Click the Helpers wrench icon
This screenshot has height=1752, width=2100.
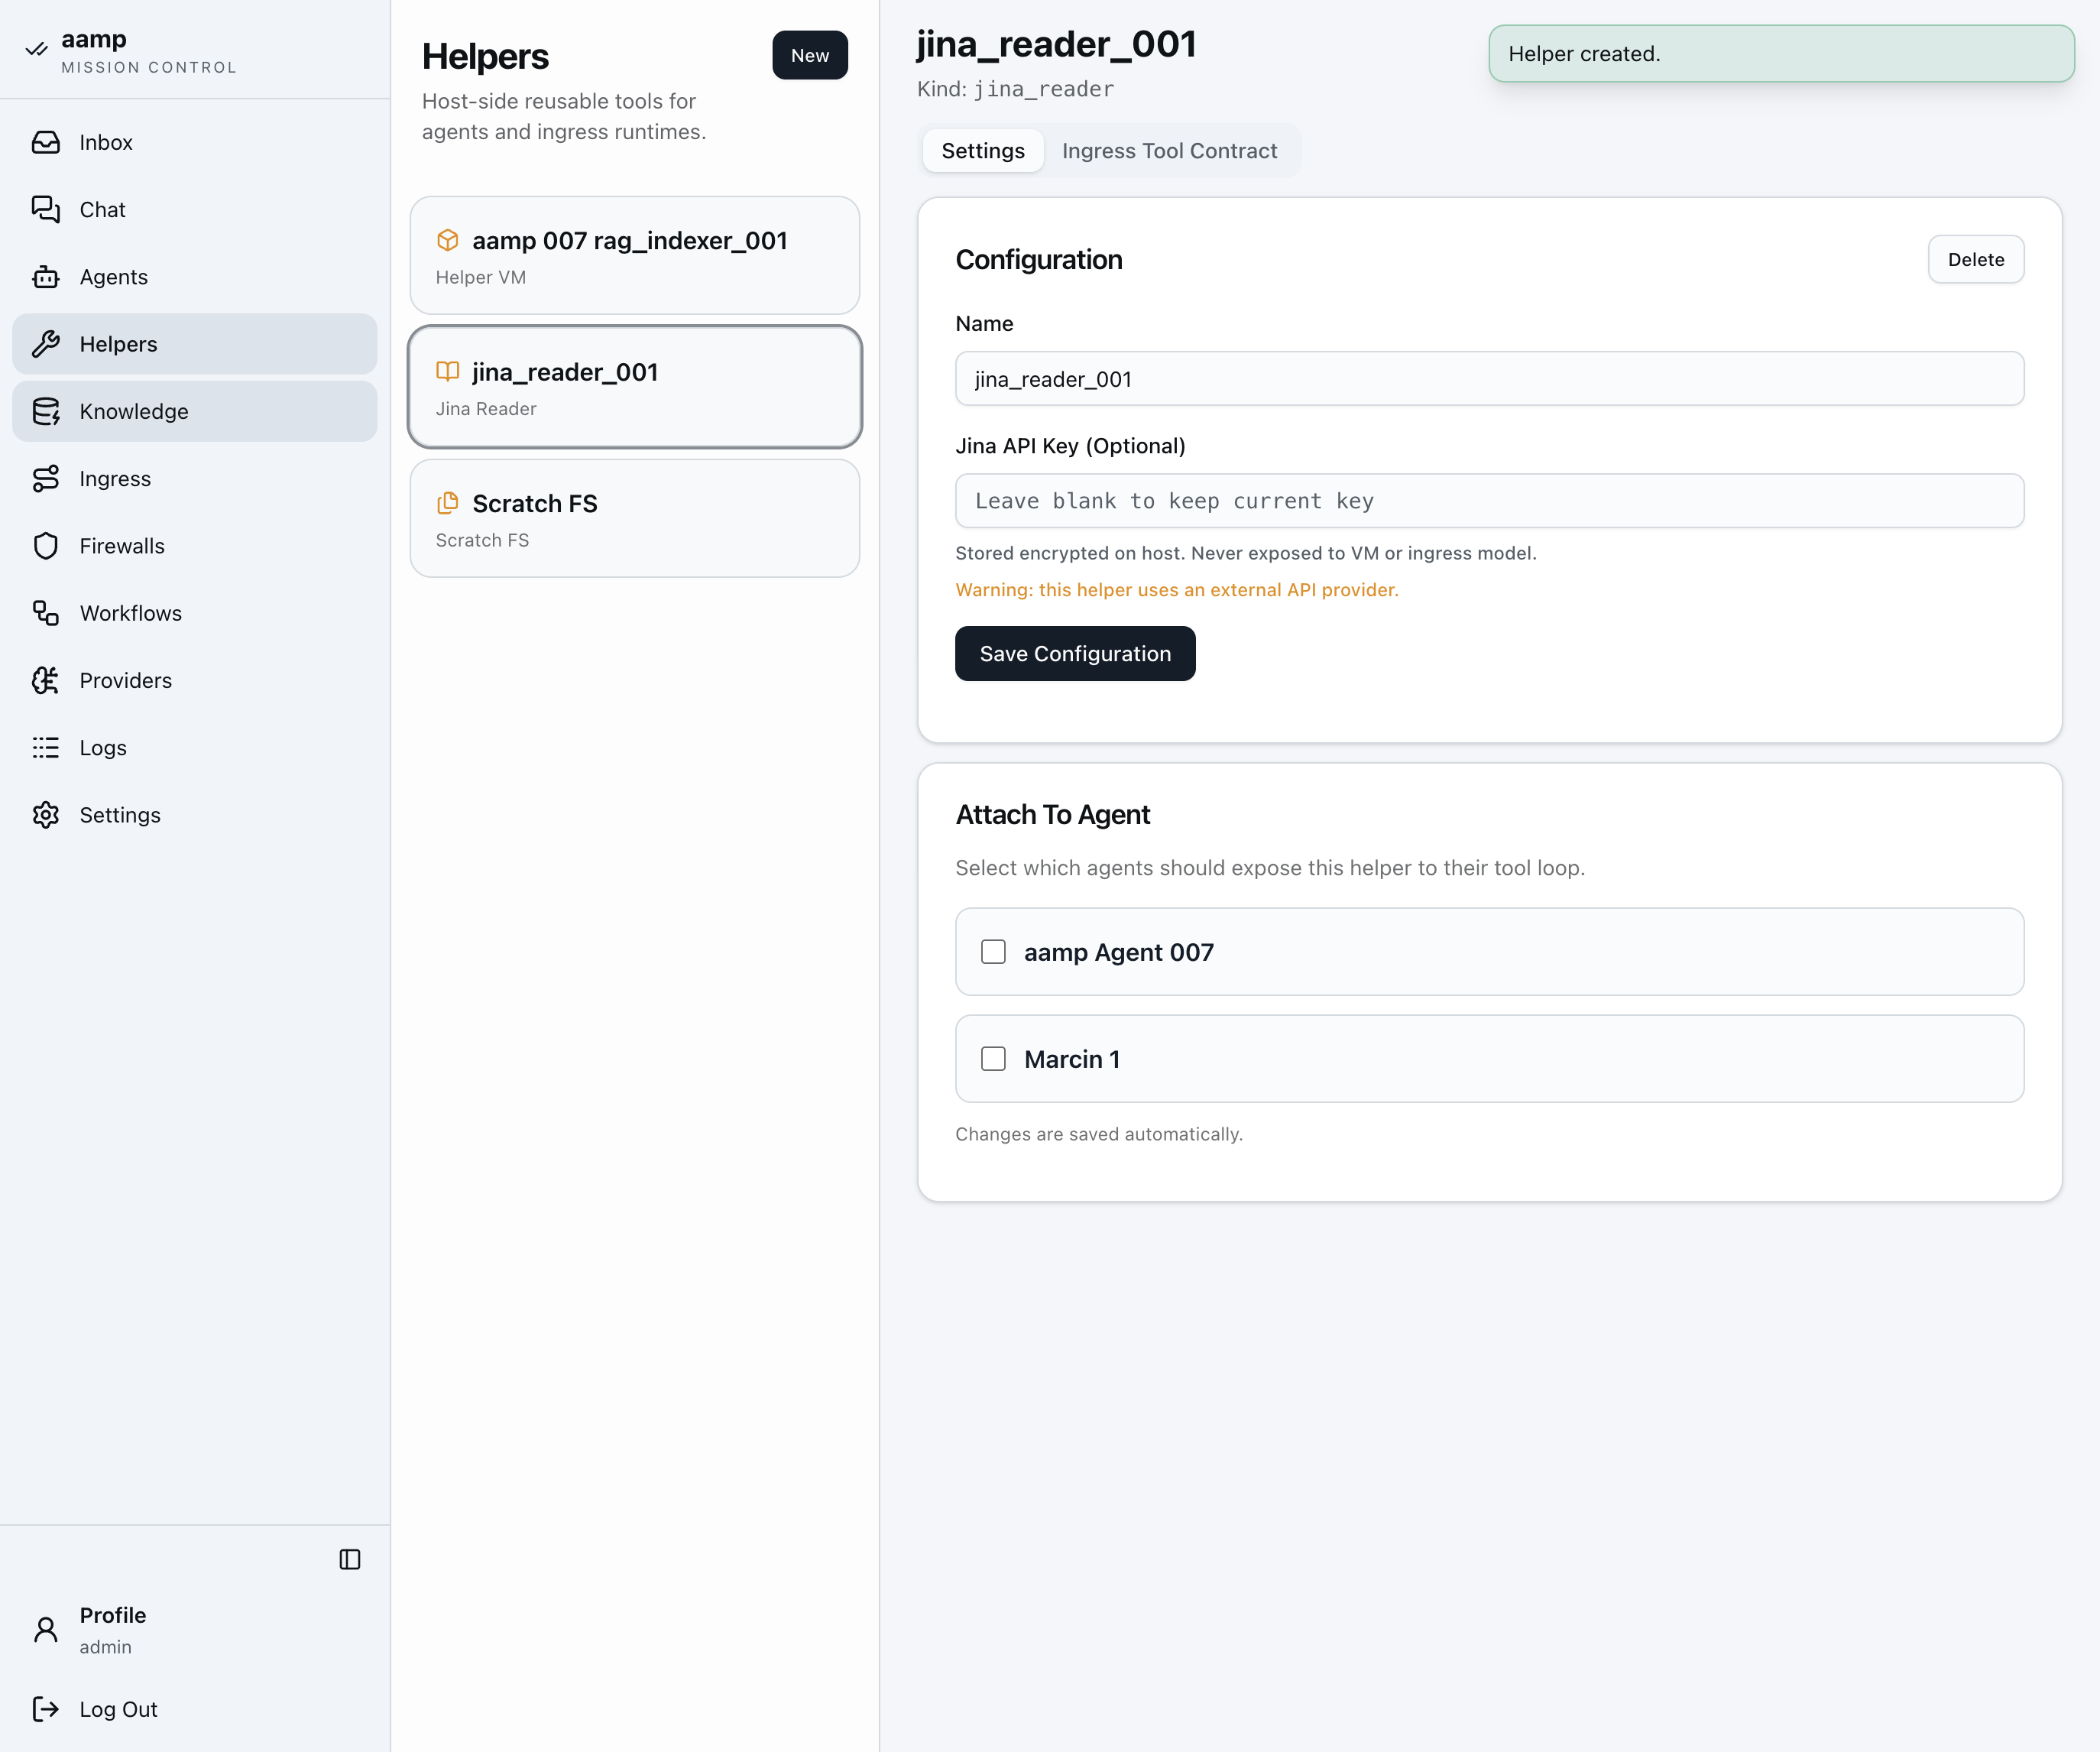pos(46,344)
